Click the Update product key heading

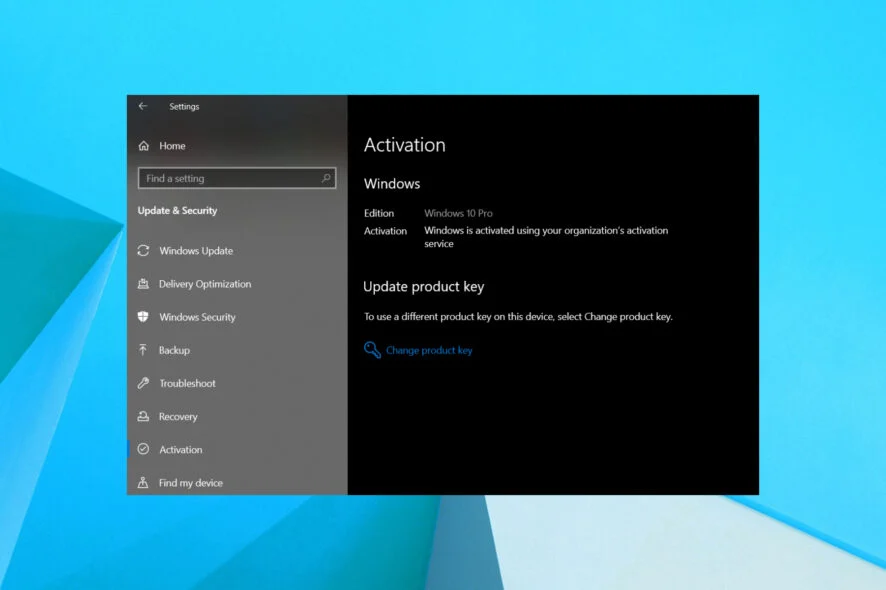(x=423, y=287)
